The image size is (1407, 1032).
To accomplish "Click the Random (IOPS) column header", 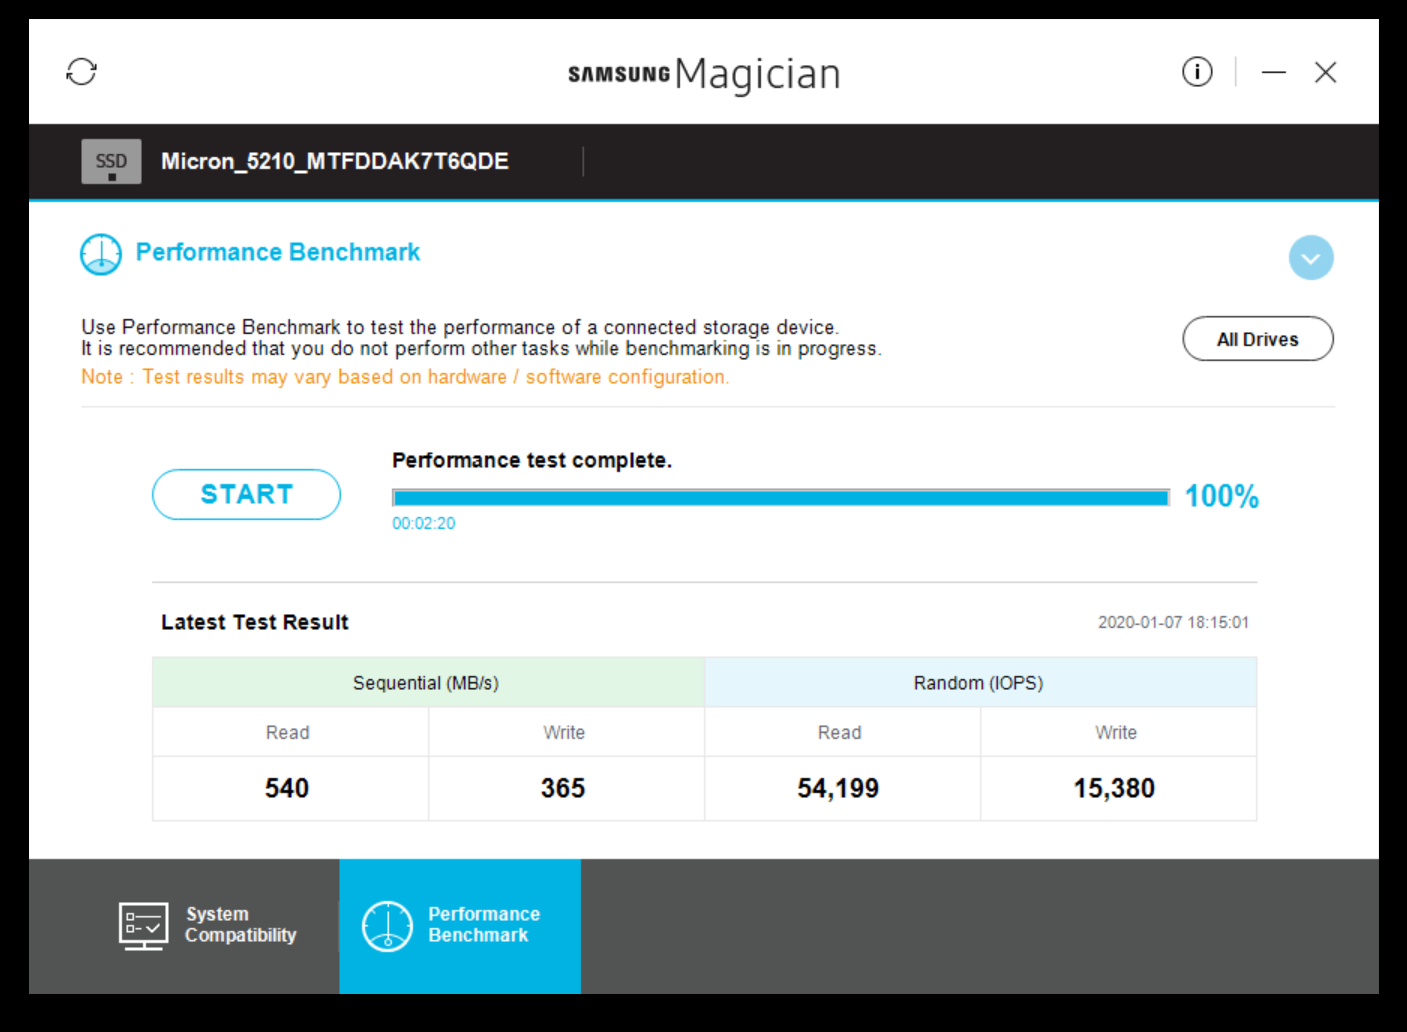I will click(x=980, y=683).
